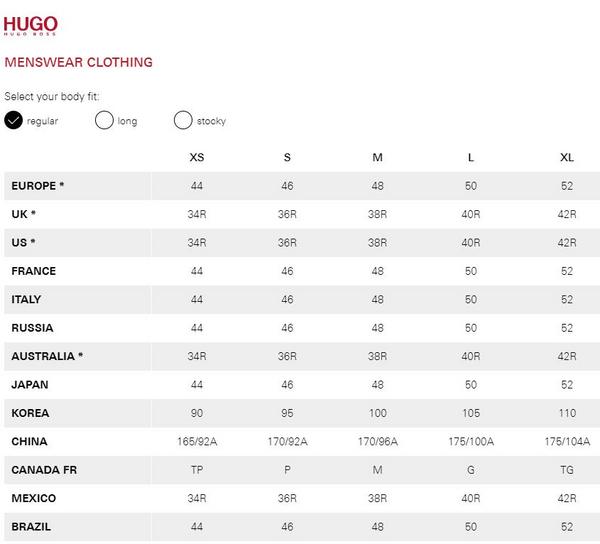Click the MEXICO row label
The height and width of the screenshot is (544, 600).
[x=34, y=498]
